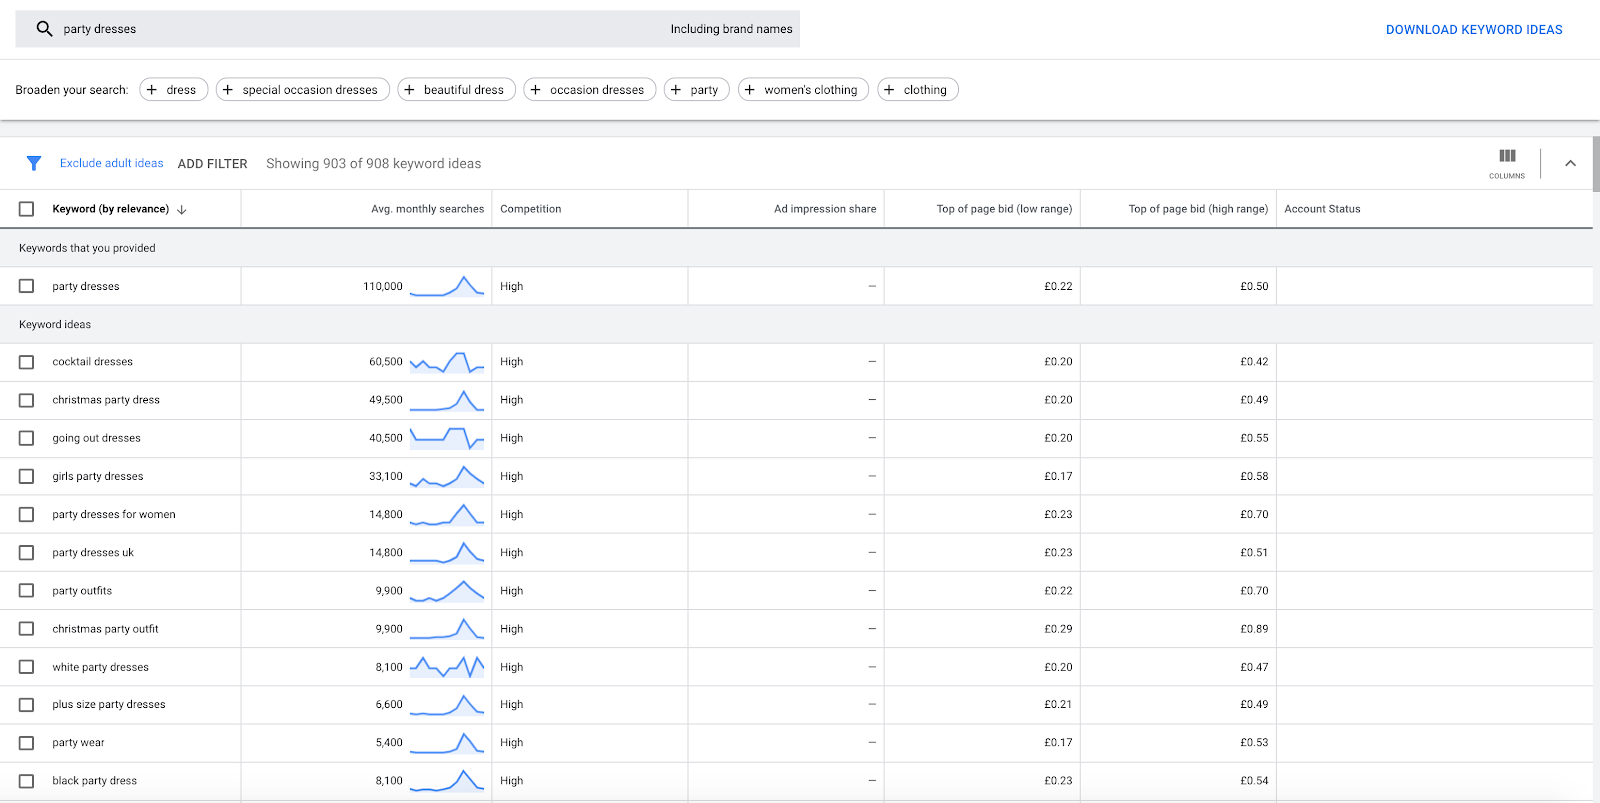Collapse the panel with the chevron arrow
The image size is (1600, 803).
pyautogui.click(x=1570, y=163)
